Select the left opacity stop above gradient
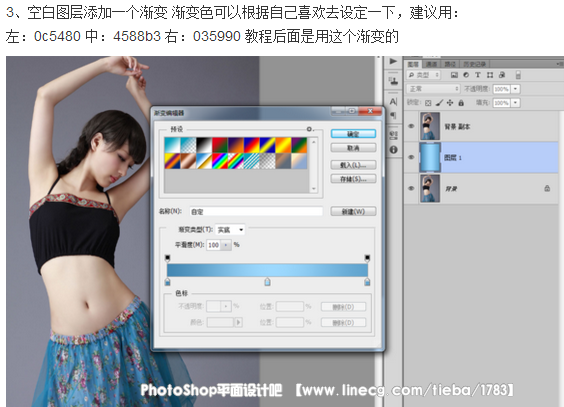Screen dimensions: 564x407 (x=168, y=258)
